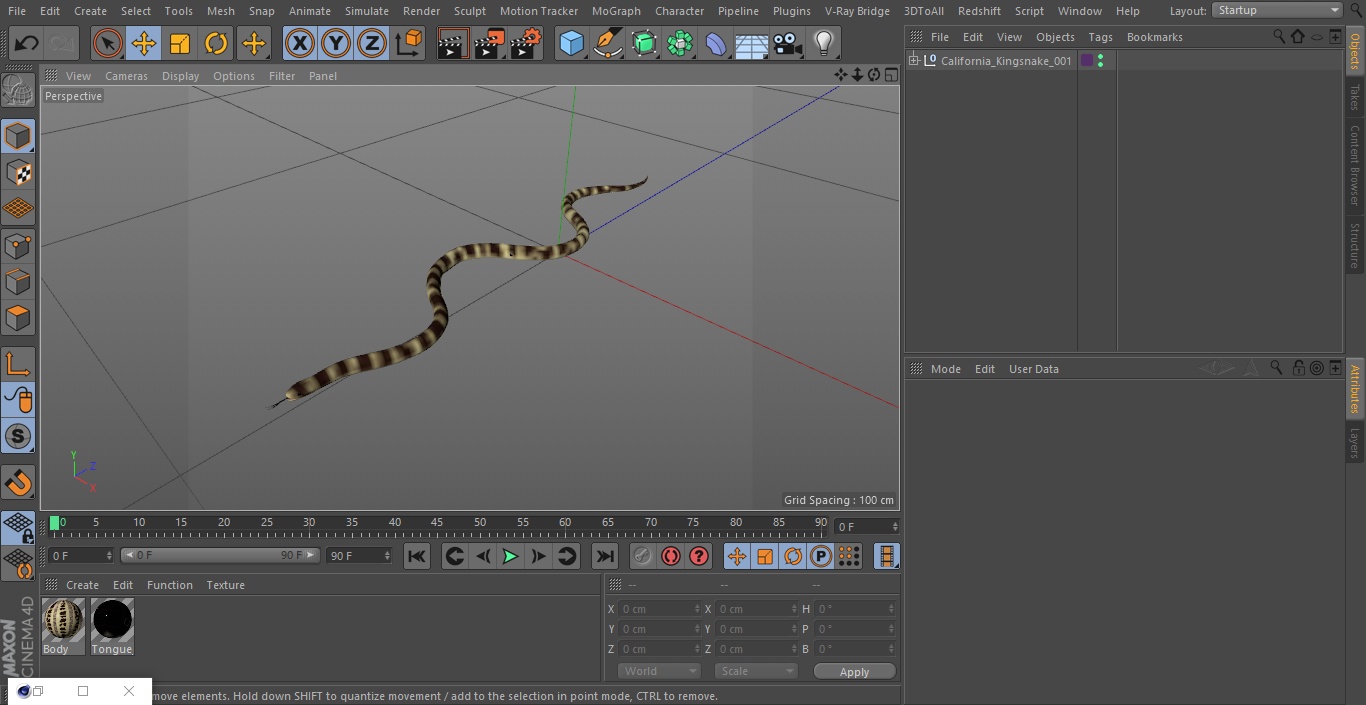Play animation forward
The image size is (1366, 705).
[510, 556]
